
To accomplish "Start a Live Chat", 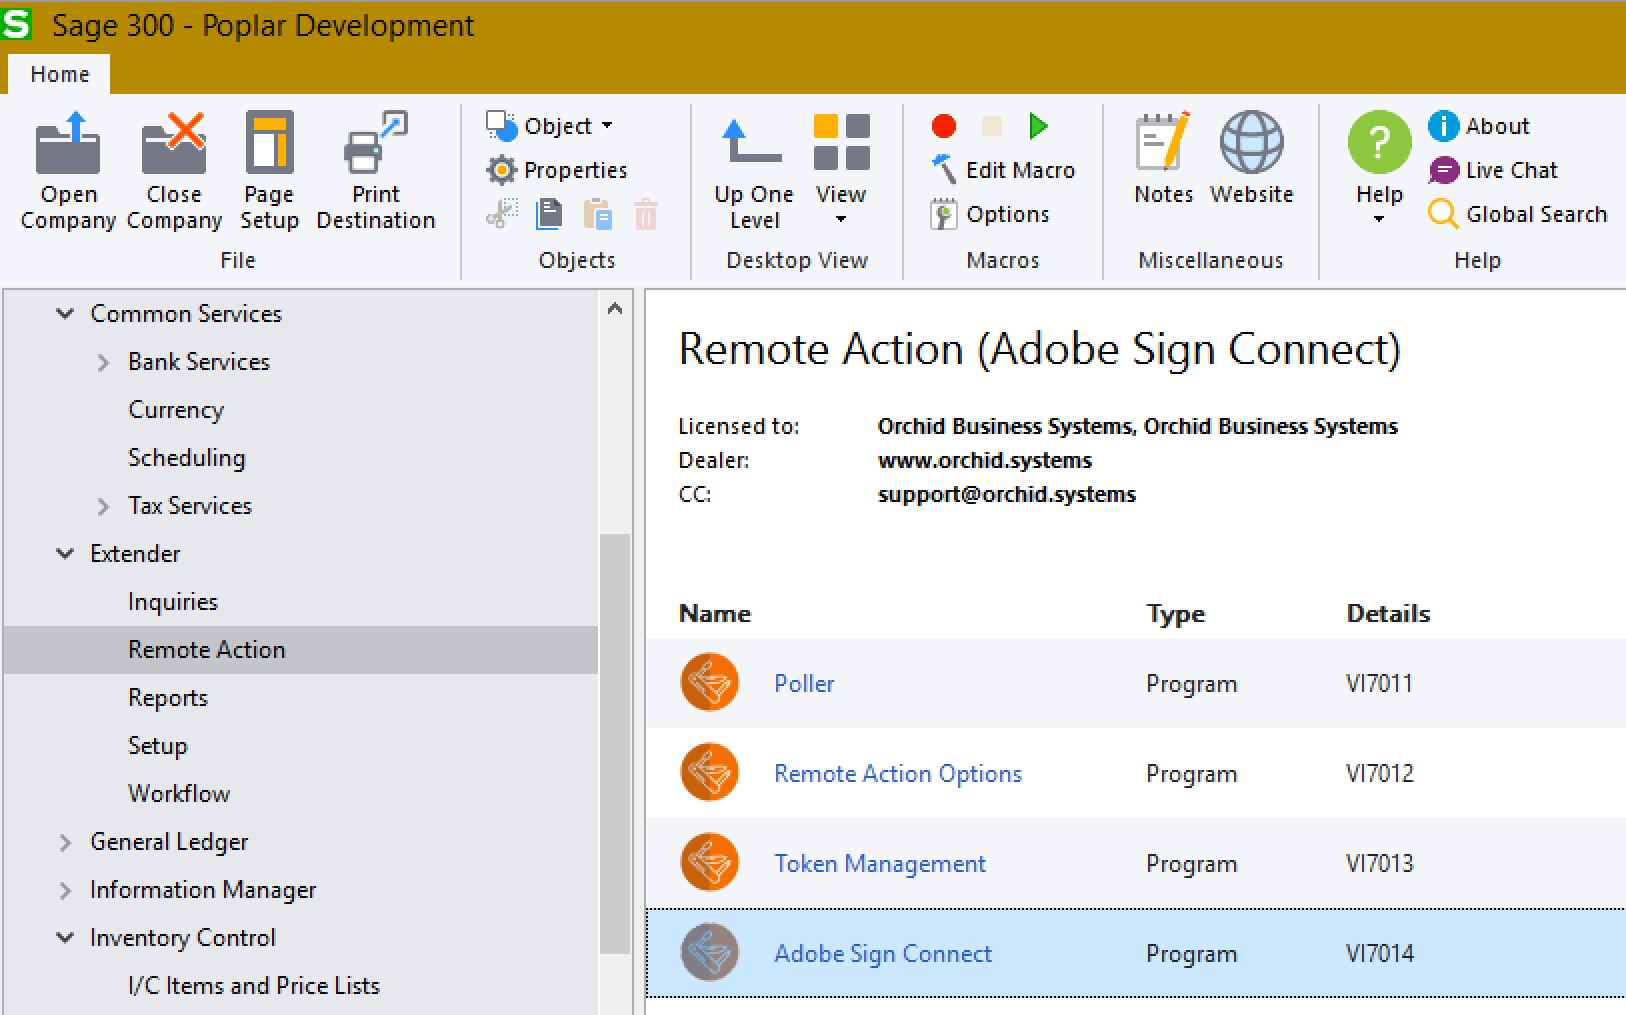I will pos(1493,170).
